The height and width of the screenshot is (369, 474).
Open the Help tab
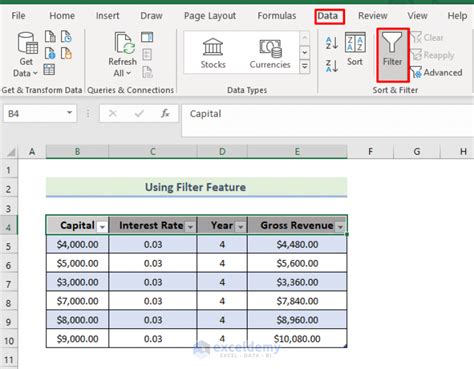point(457,16)
